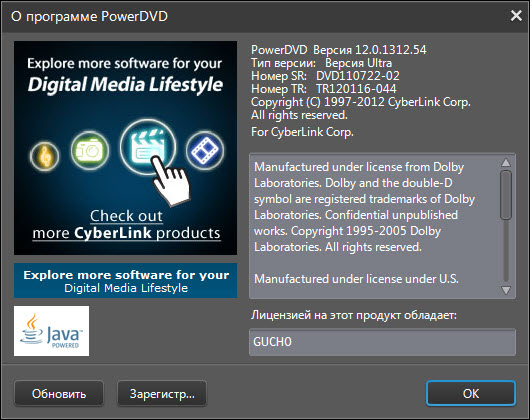
Task: Click the For CyberLink Corp. text
Action: 302,132
